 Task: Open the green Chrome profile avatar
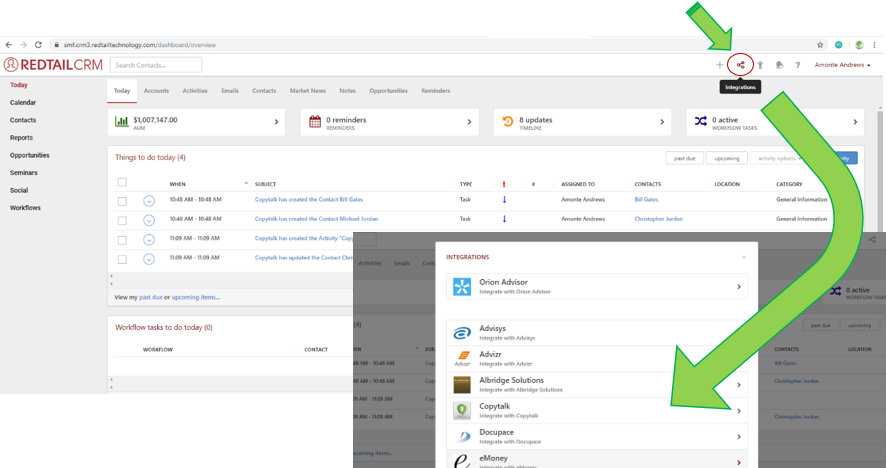859,45
